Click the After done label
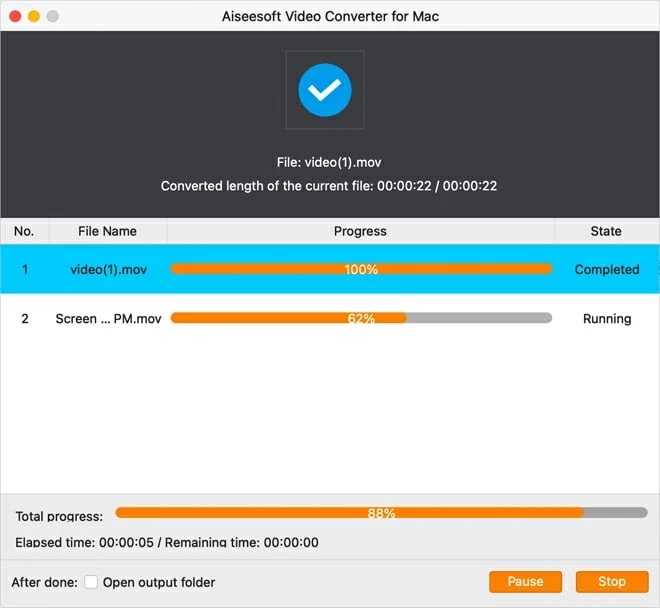The width and height of the screenshot is (660, 608). coord(45,582)
